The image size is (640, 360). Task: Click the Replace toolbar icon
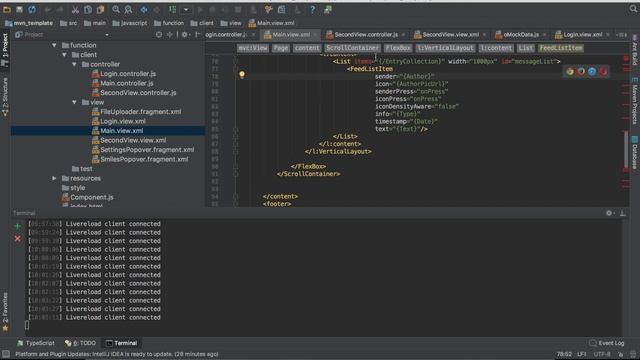(x=128, y=9)
